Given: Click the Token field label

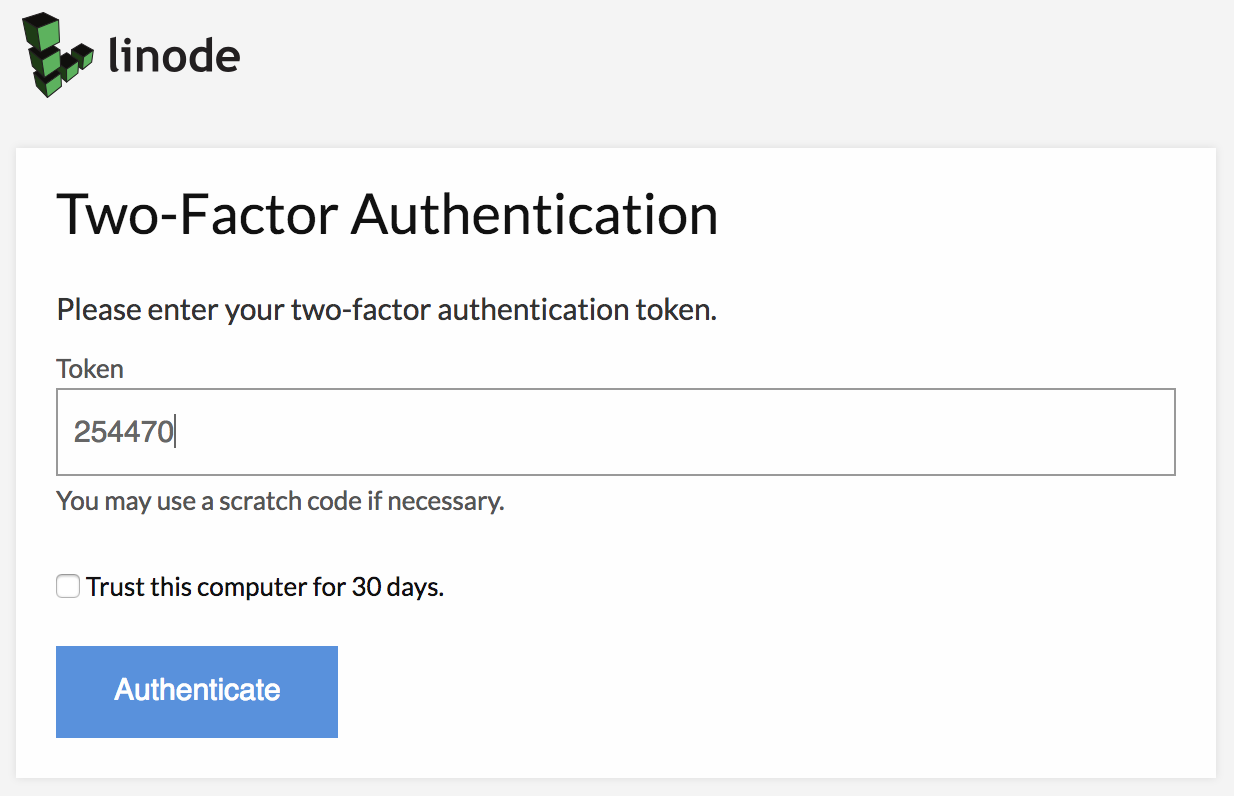Looking at the screenshot, I should 90,369.
